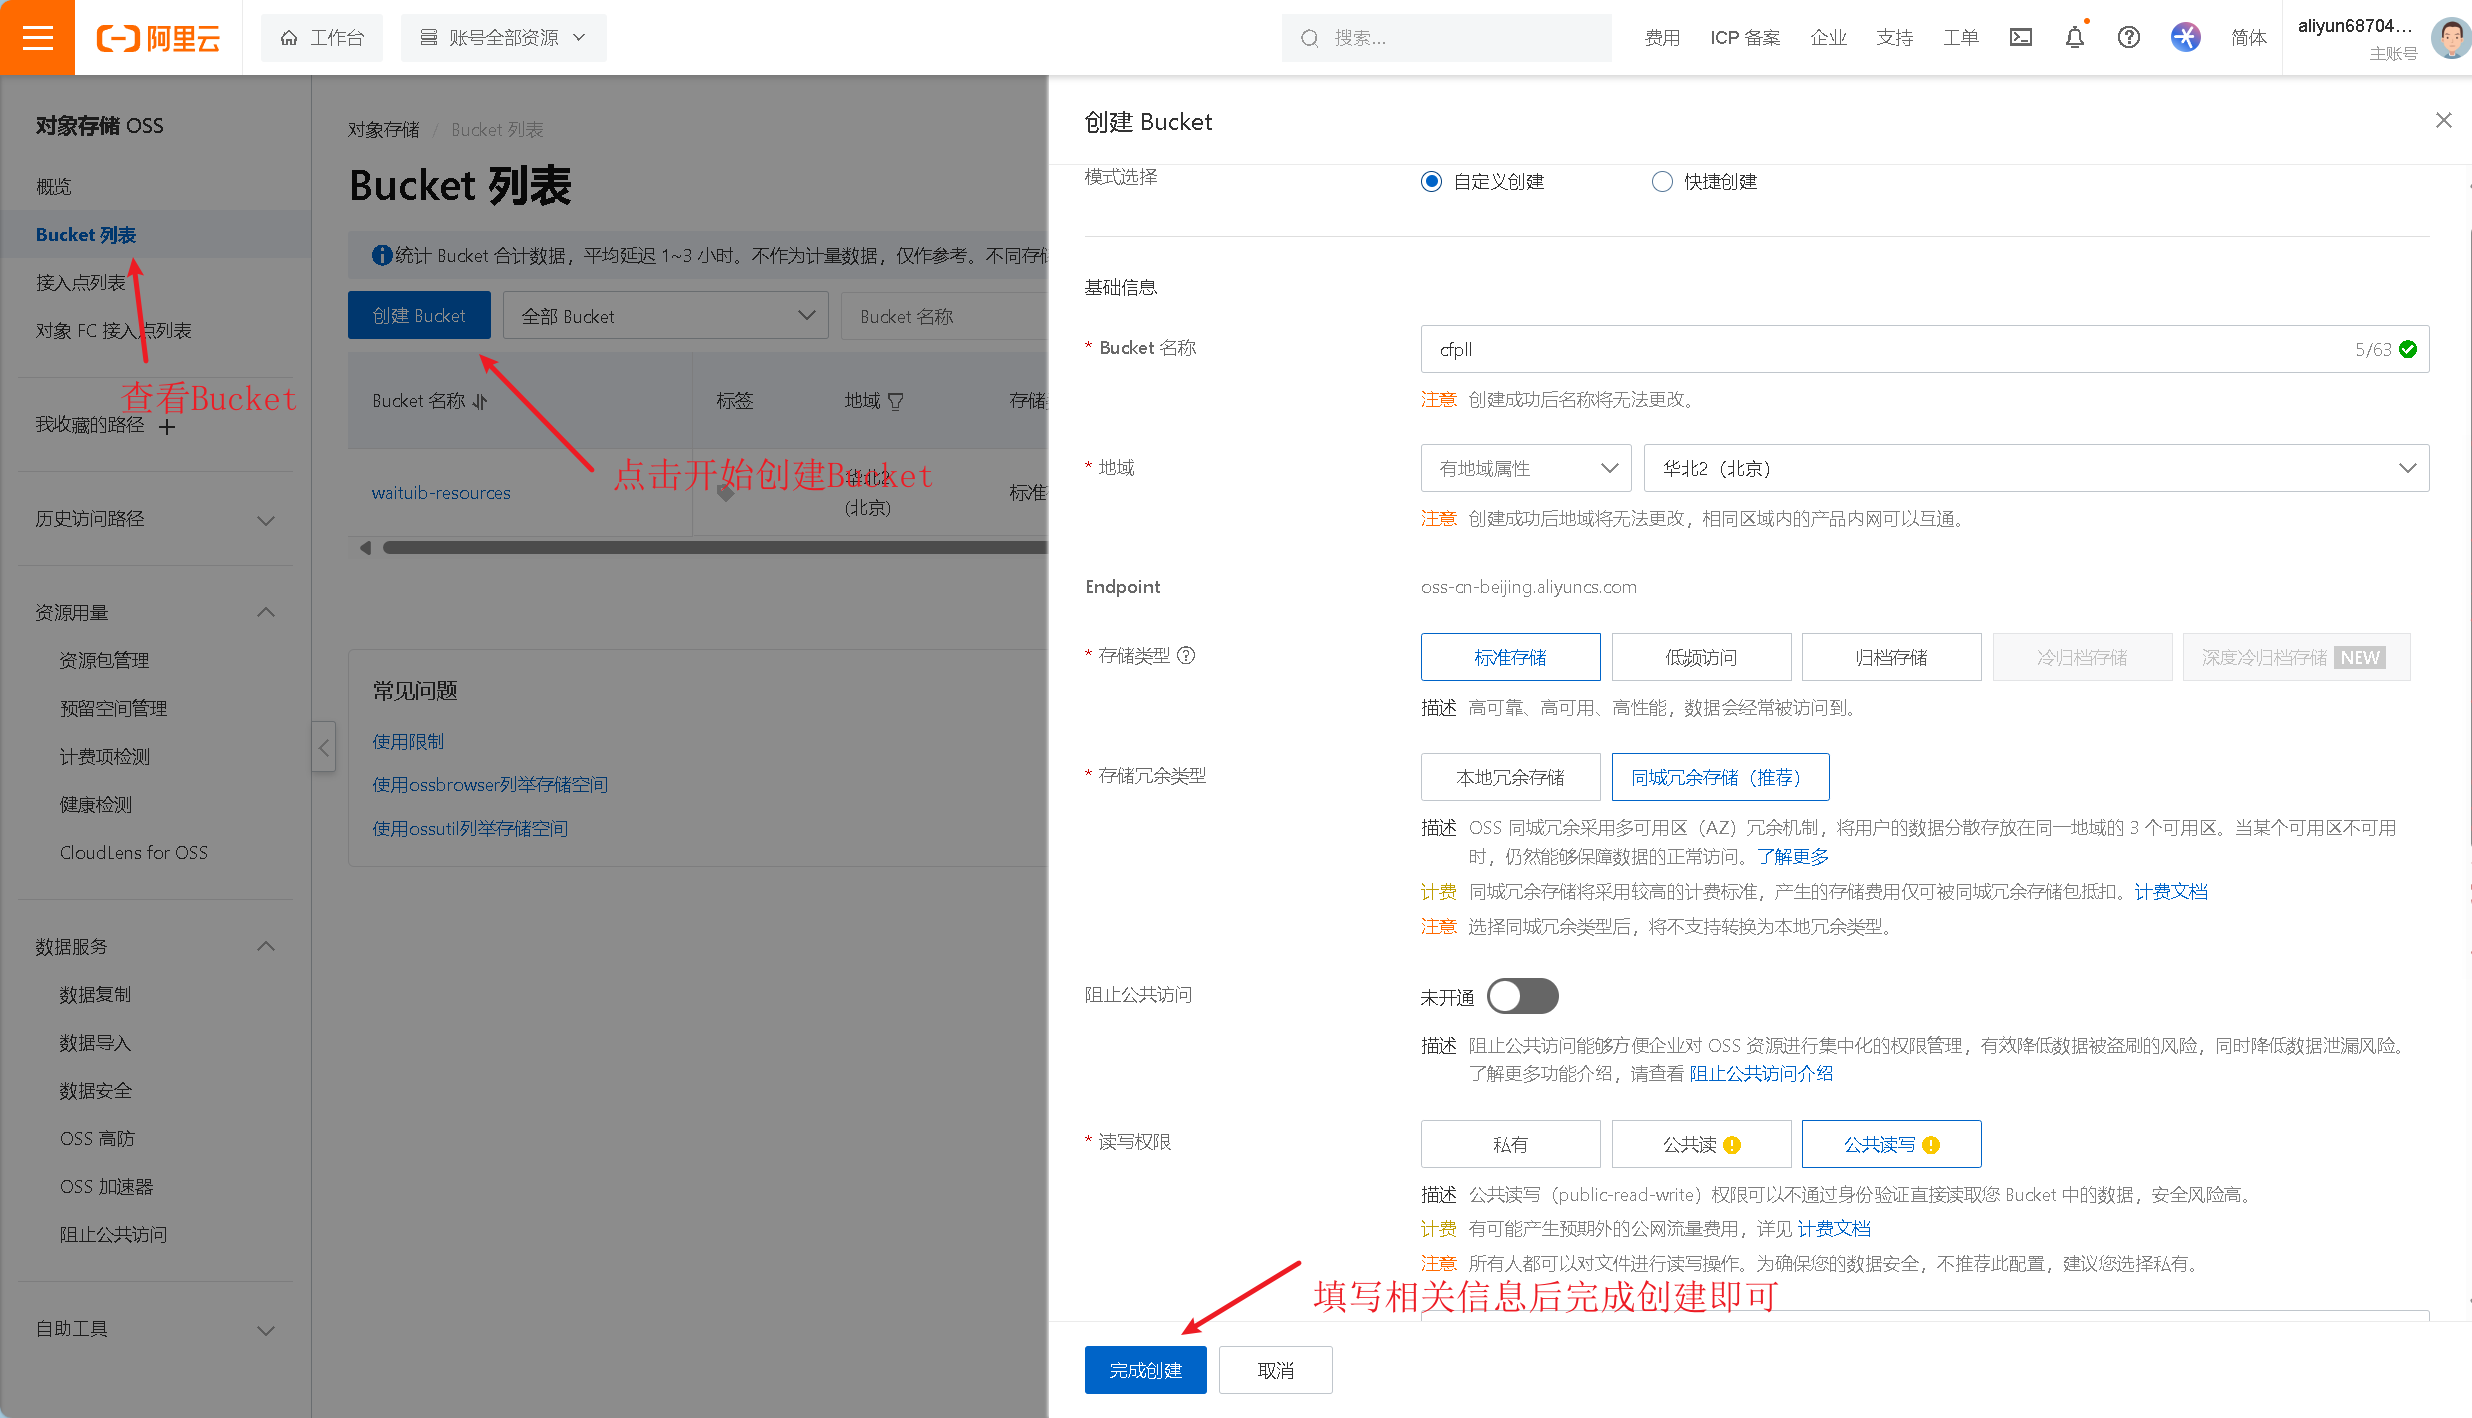Click the AI assistant icon in header
2472x1418 pixels.
2185,38
